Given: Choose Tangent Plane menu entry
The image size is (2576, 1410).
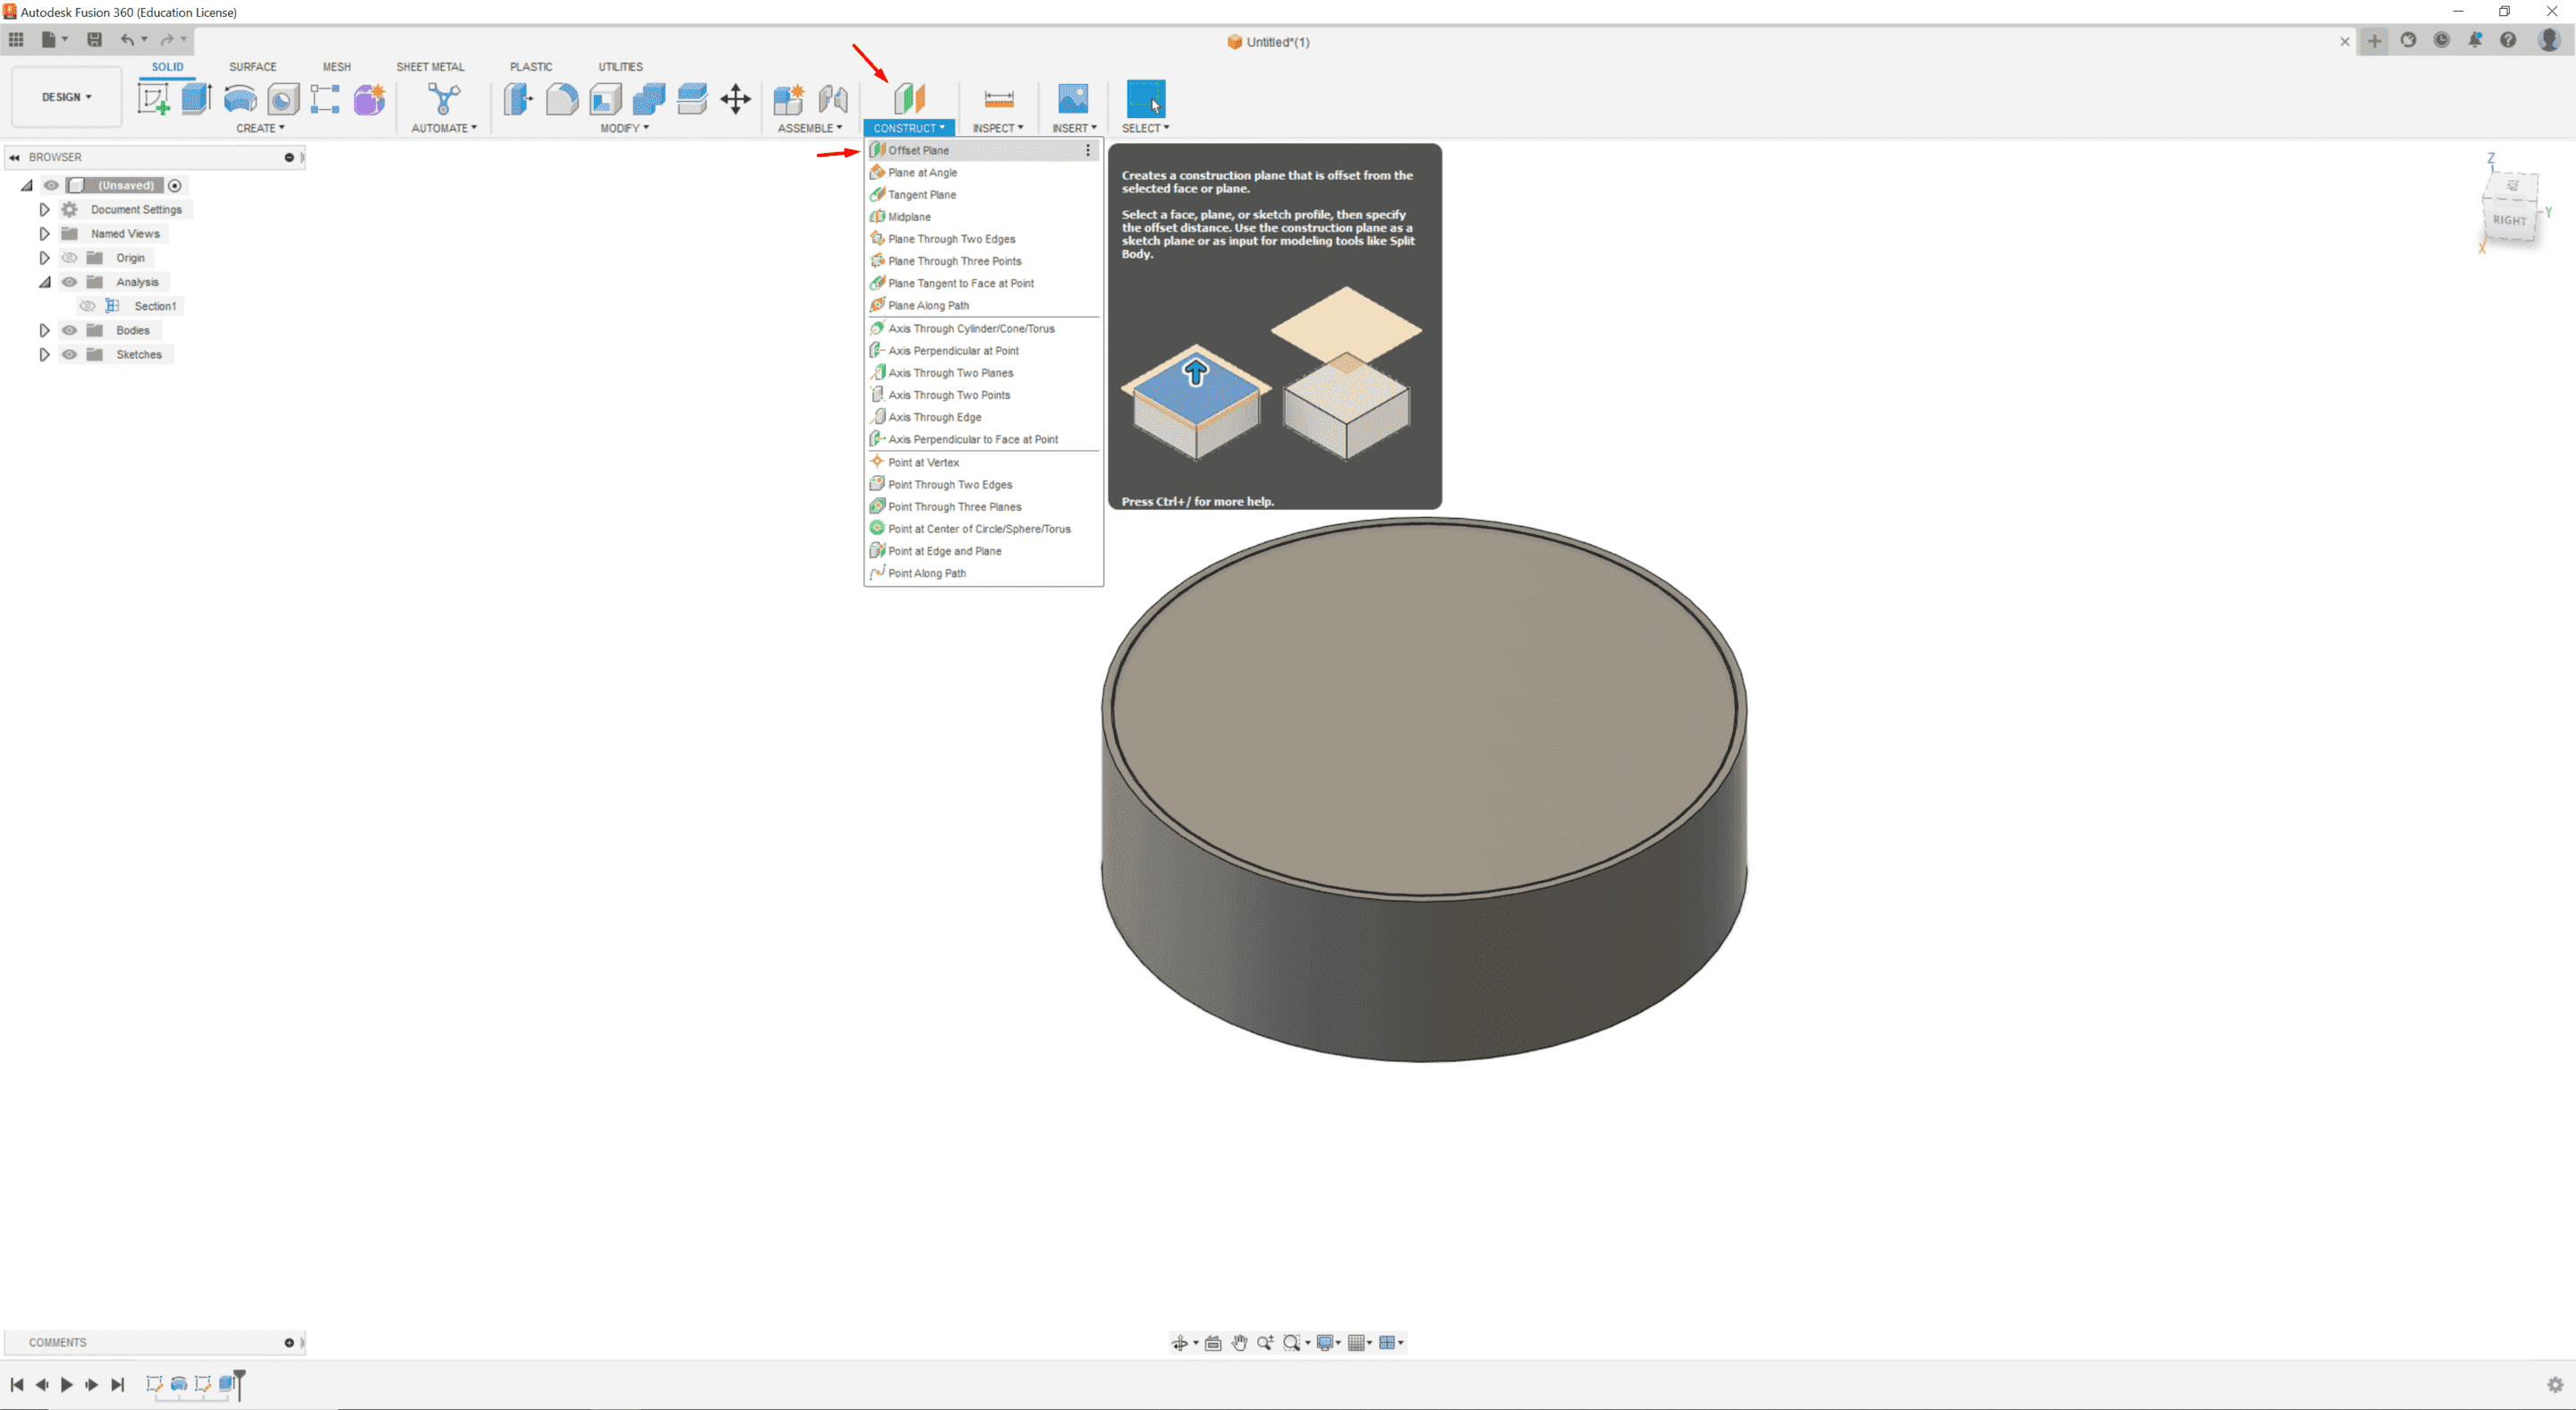Looking at the screenshot, I should [x=983, y=195].
